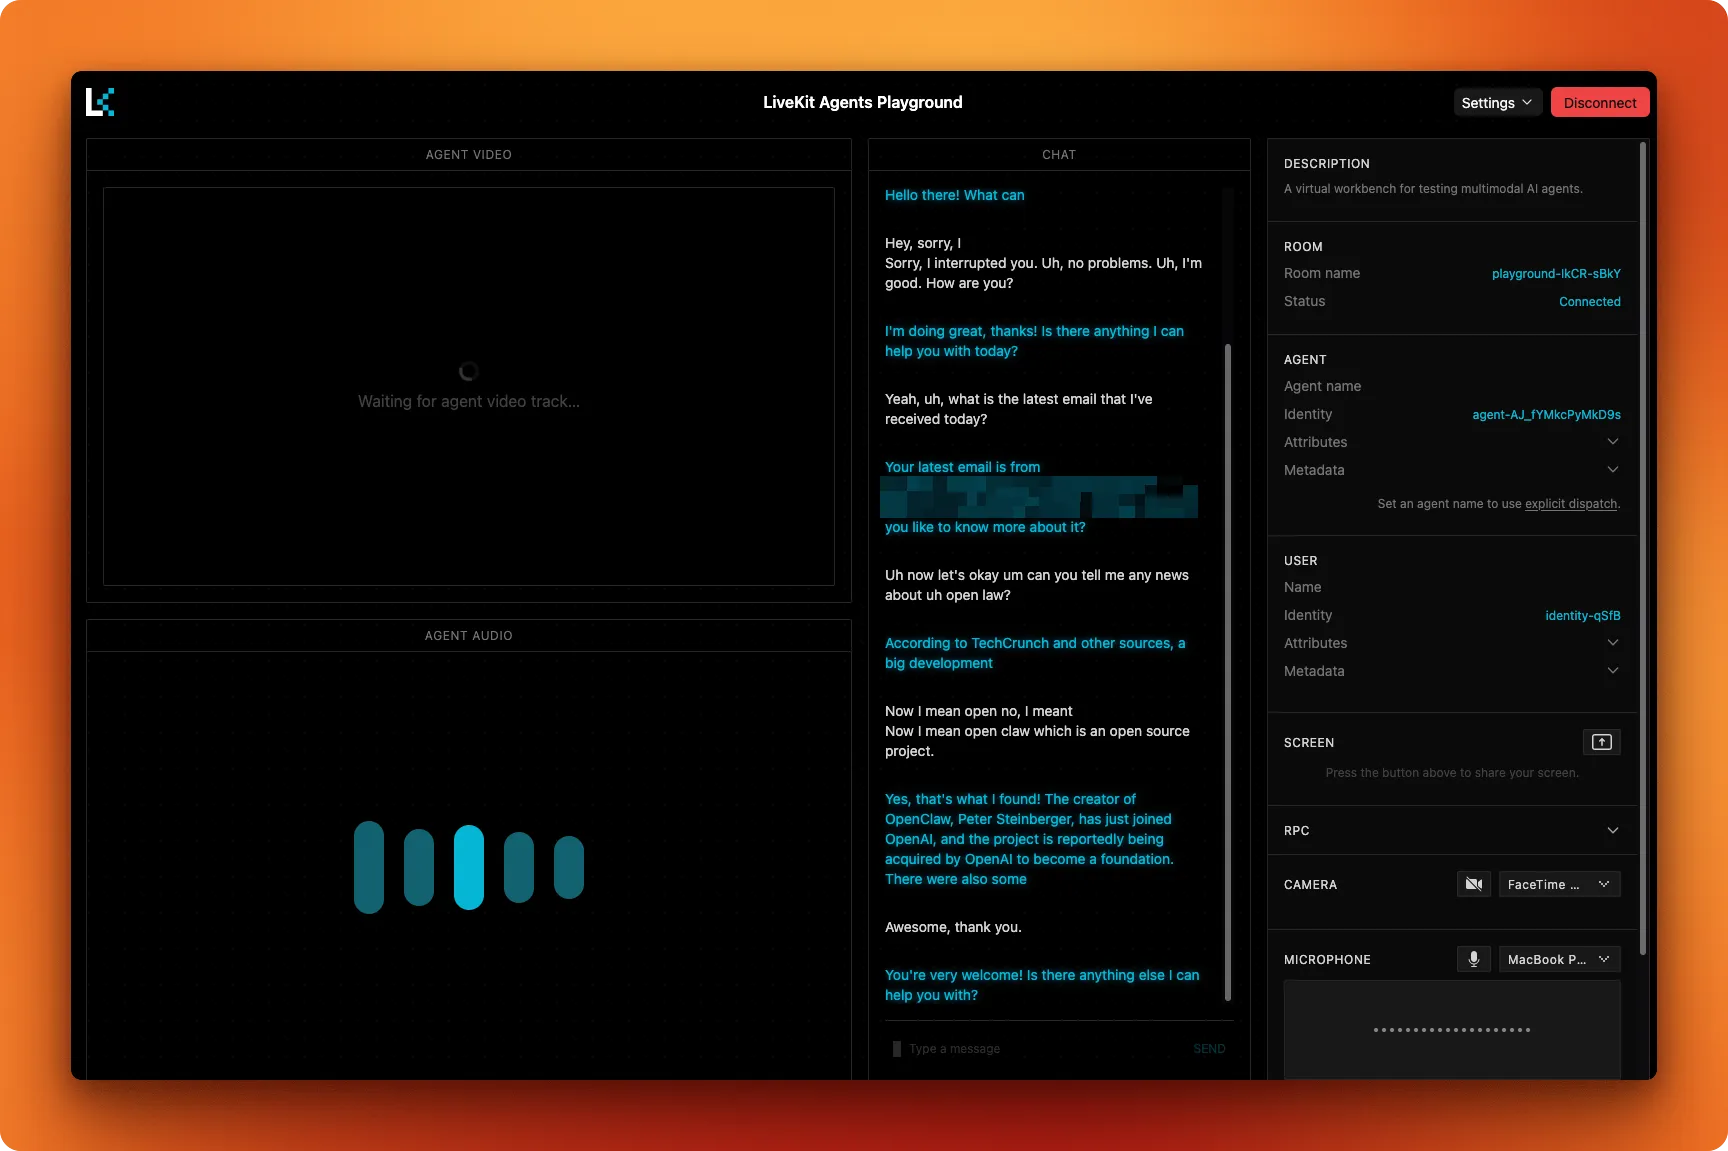The width and height of the screenshot is (1728, 1151).
Task: Expand the RPC section
Action: (1612, 830)
